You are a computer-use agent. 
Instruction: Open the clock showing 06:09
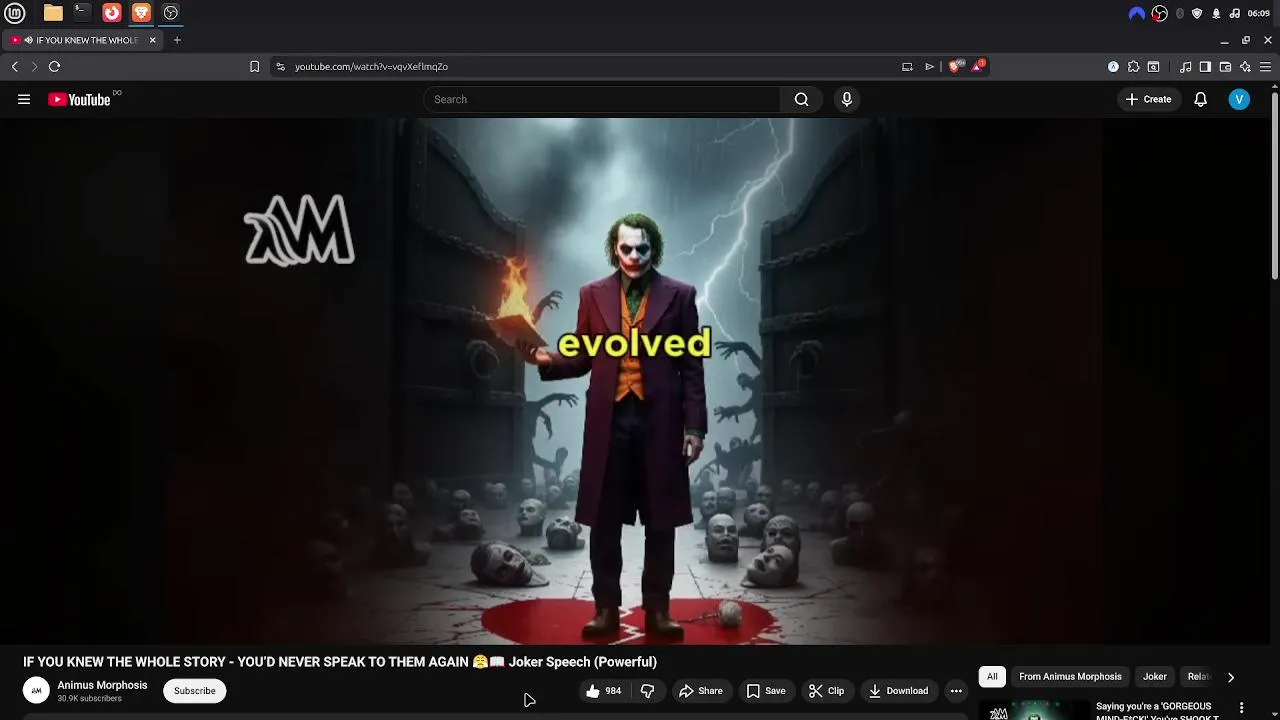(x=1258, y=13)
